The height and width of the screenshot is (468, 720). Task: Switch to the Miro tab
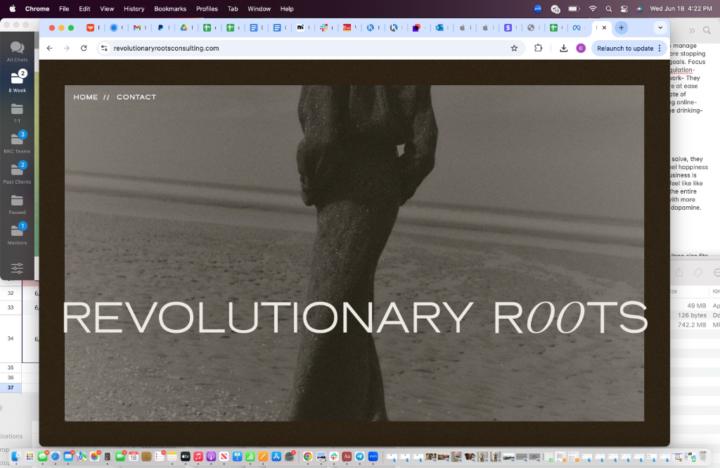click(300, 28)
